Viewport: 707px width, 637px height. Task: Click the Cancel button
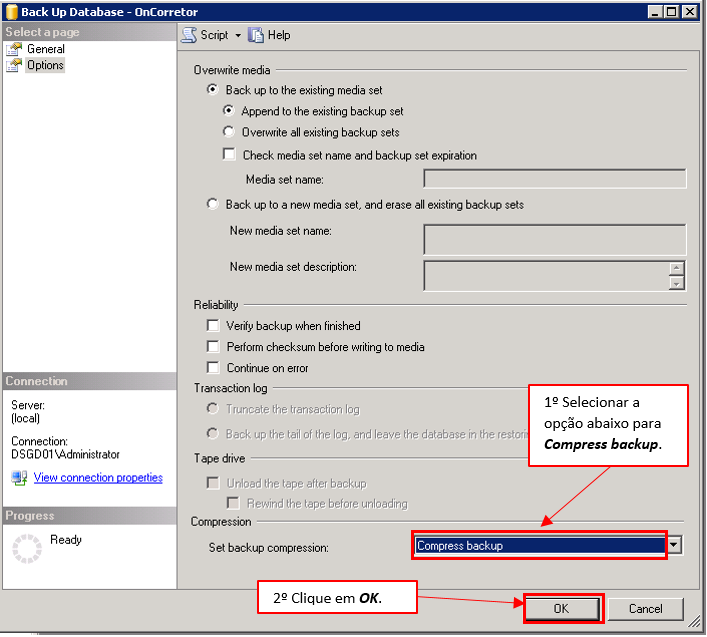click(x=645, y=609)
